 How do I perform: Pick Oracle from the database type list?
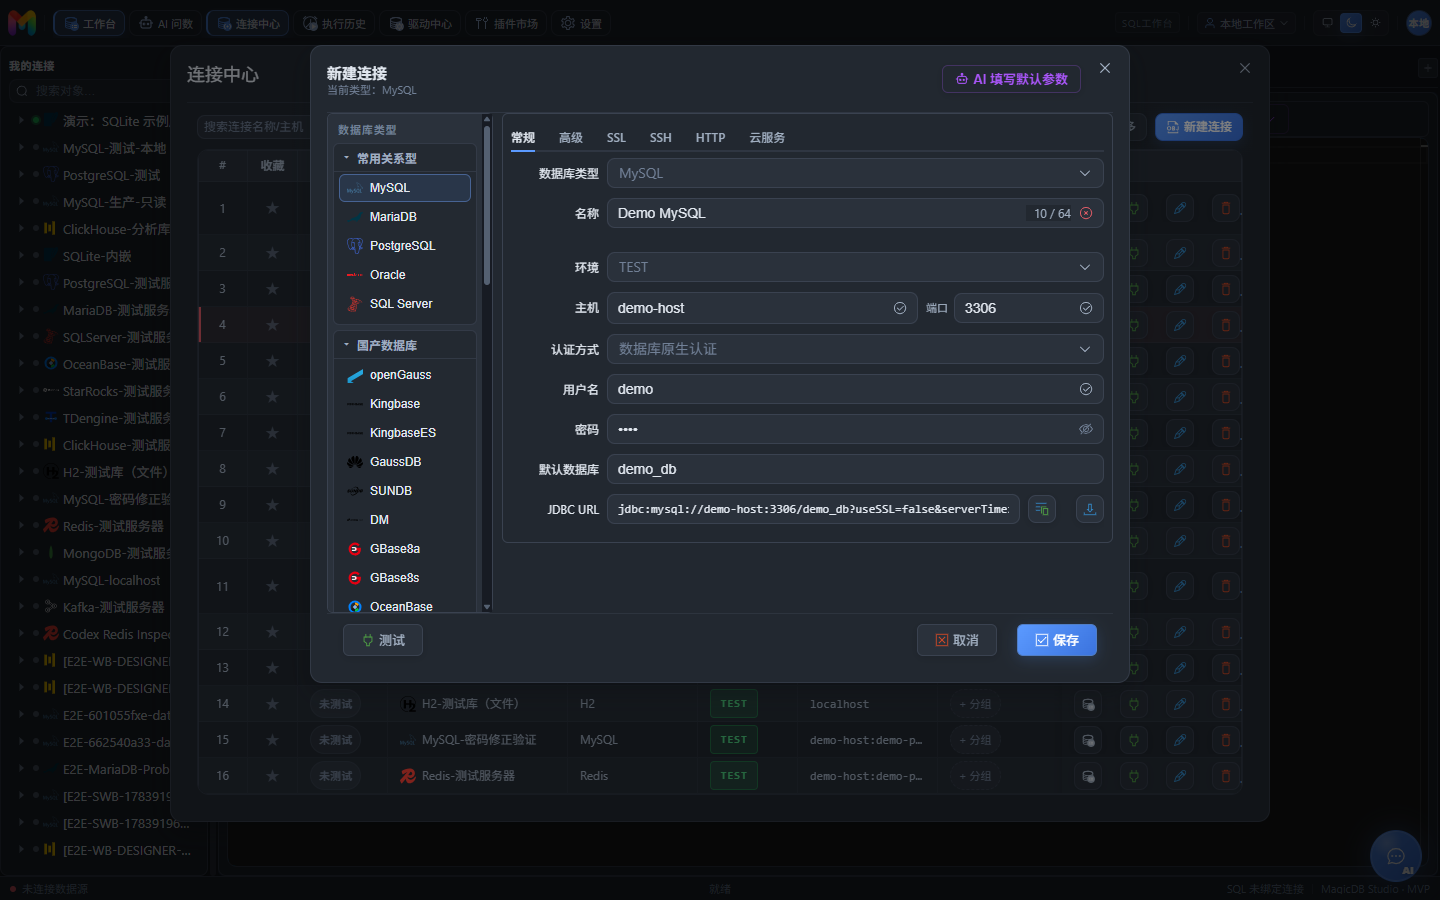tap(405, 275)
